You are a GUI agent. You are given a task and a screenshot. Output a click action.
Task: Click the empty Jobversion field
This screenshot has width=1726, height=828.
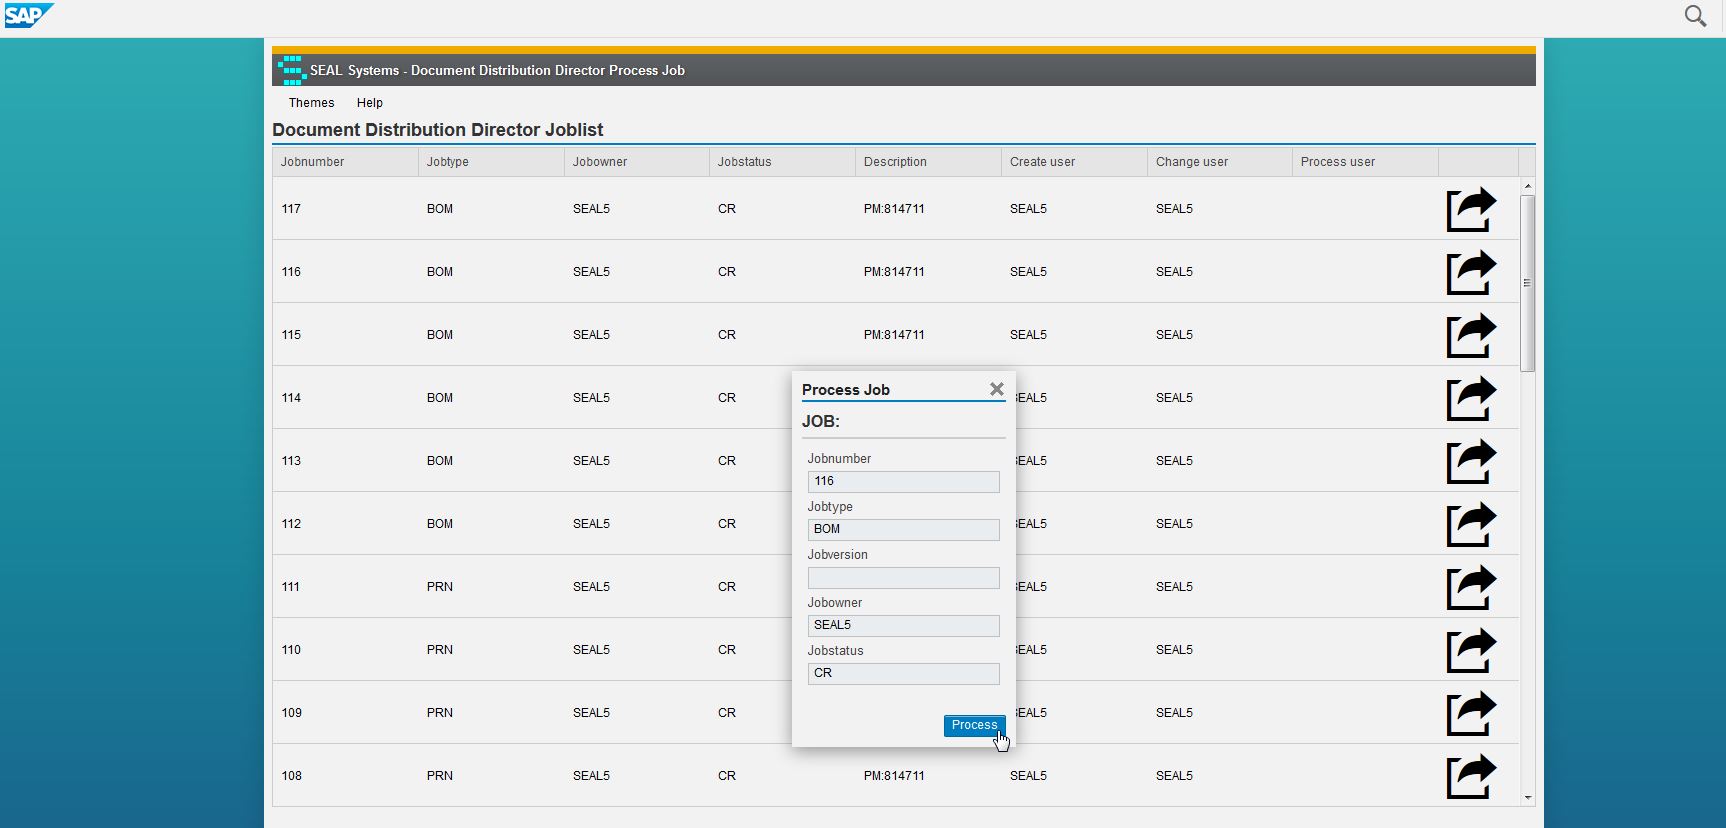(x=903, y=578)
